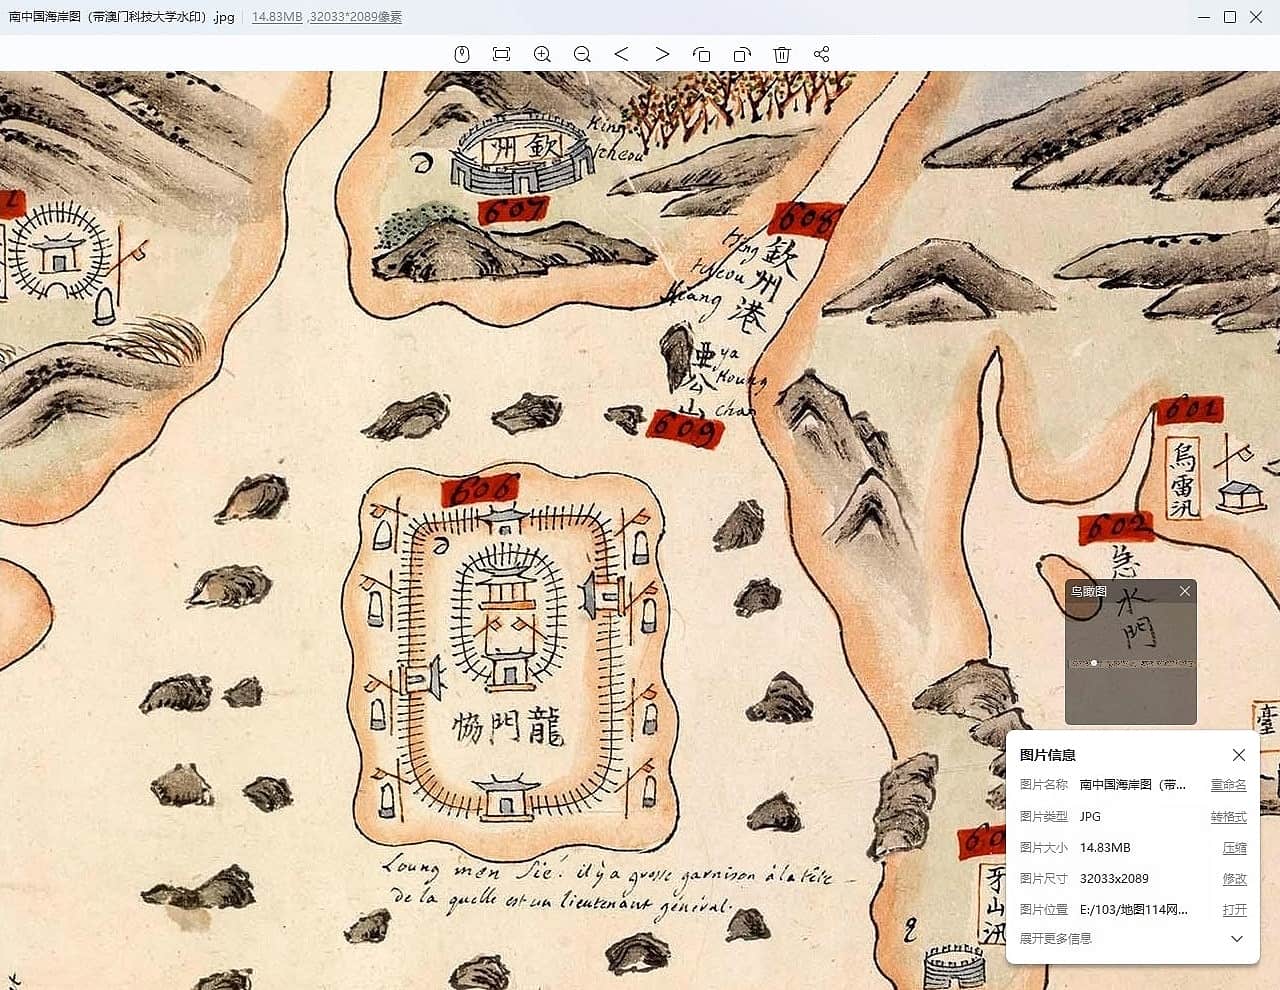The width and height of the screenshot is (1280, 990).
Task: Open the share icon in the toolbar
Action: click(x=822, y=54)
